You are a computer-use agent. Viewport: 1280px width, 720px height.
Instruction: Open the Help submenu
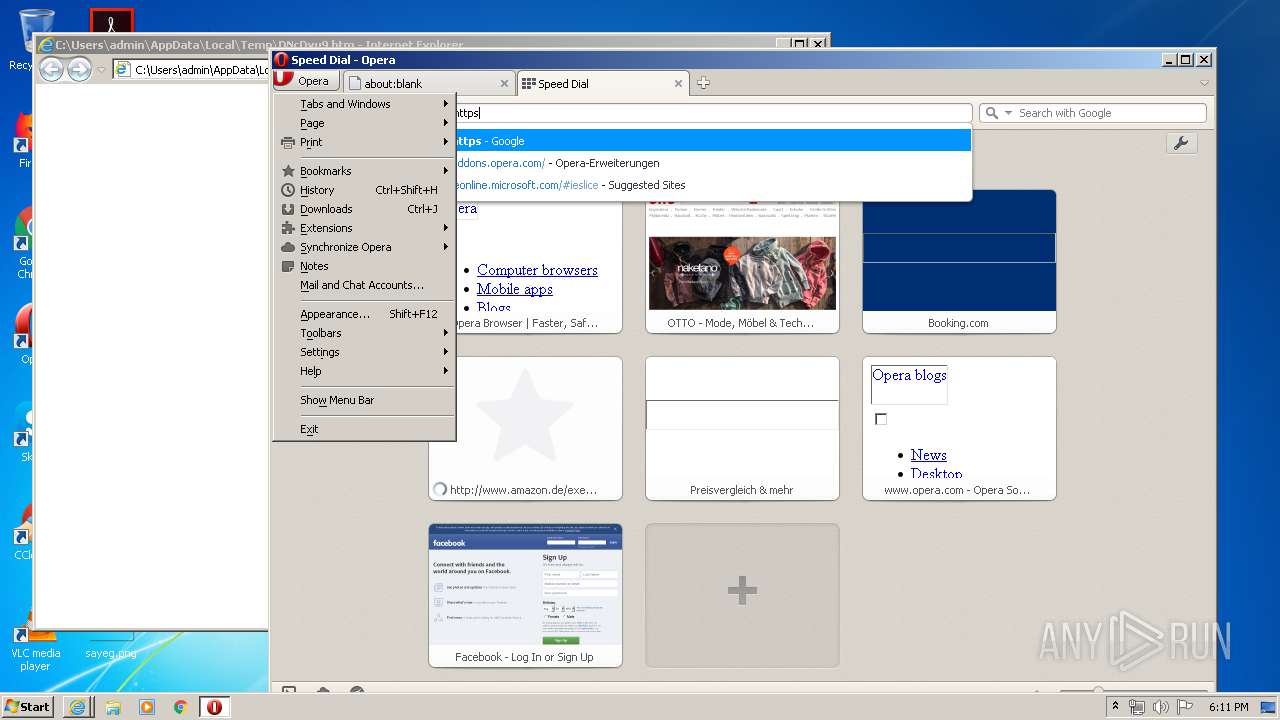pyautogui.click(x=365, y=371)
